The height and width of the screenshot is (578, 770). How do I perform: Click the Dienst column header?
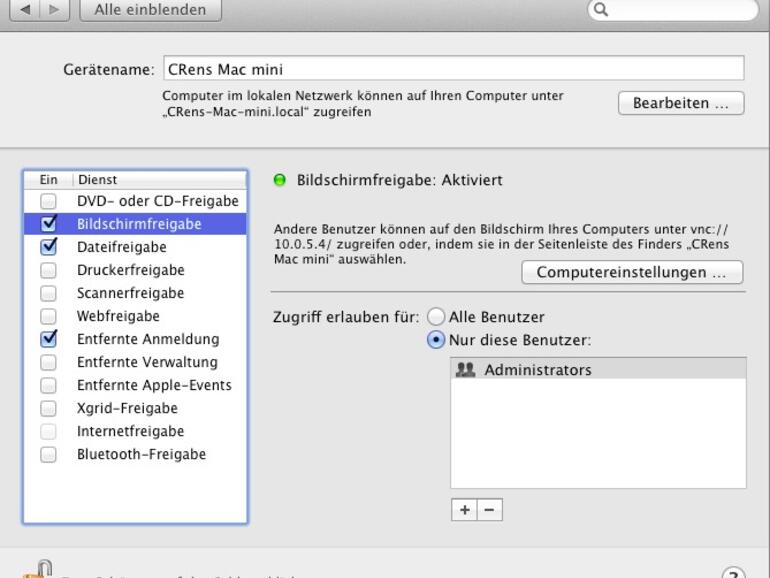coord(160,180)
